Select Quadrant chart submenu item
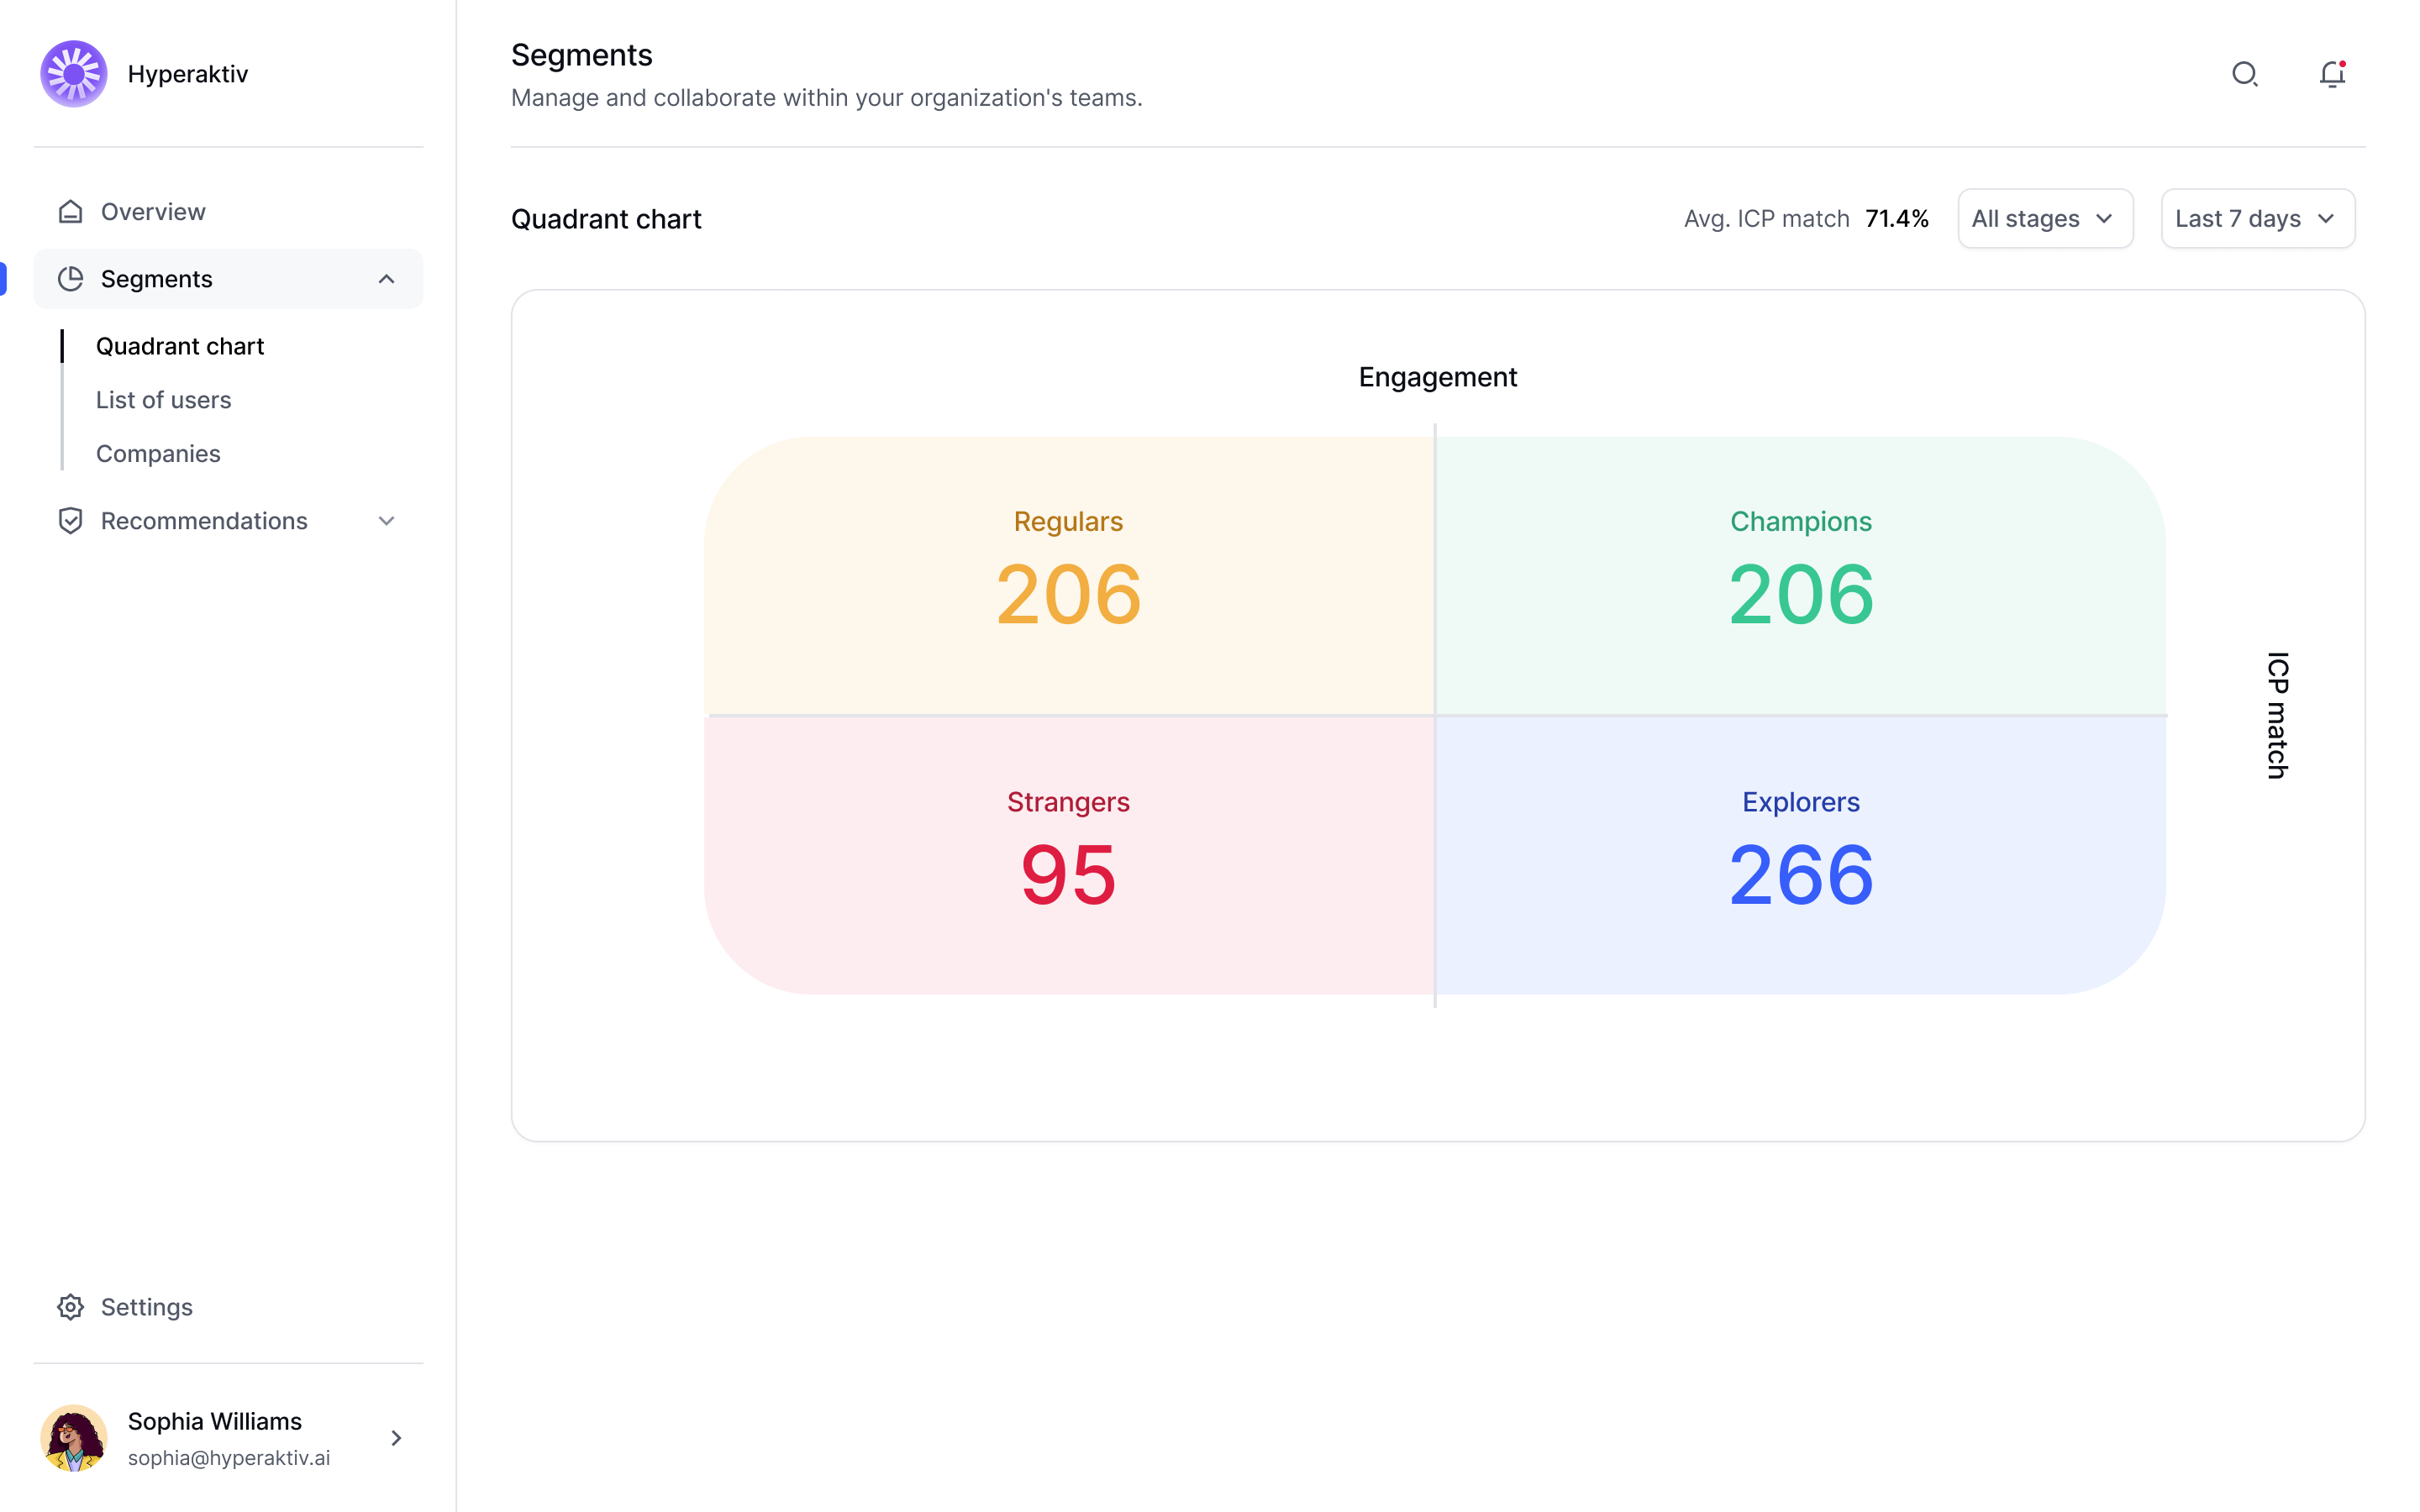Screen dimensions: 2420x1512 (180, 346)
